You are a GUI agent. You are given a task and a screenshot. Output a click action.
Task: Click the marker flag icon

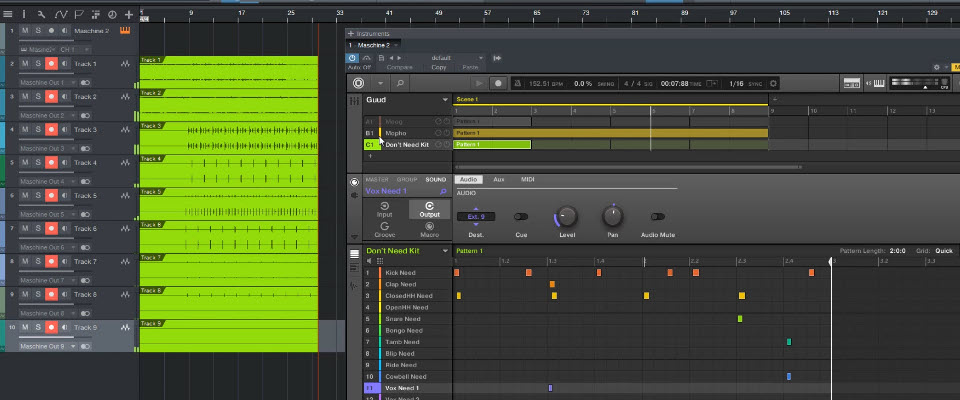[79, 14]
